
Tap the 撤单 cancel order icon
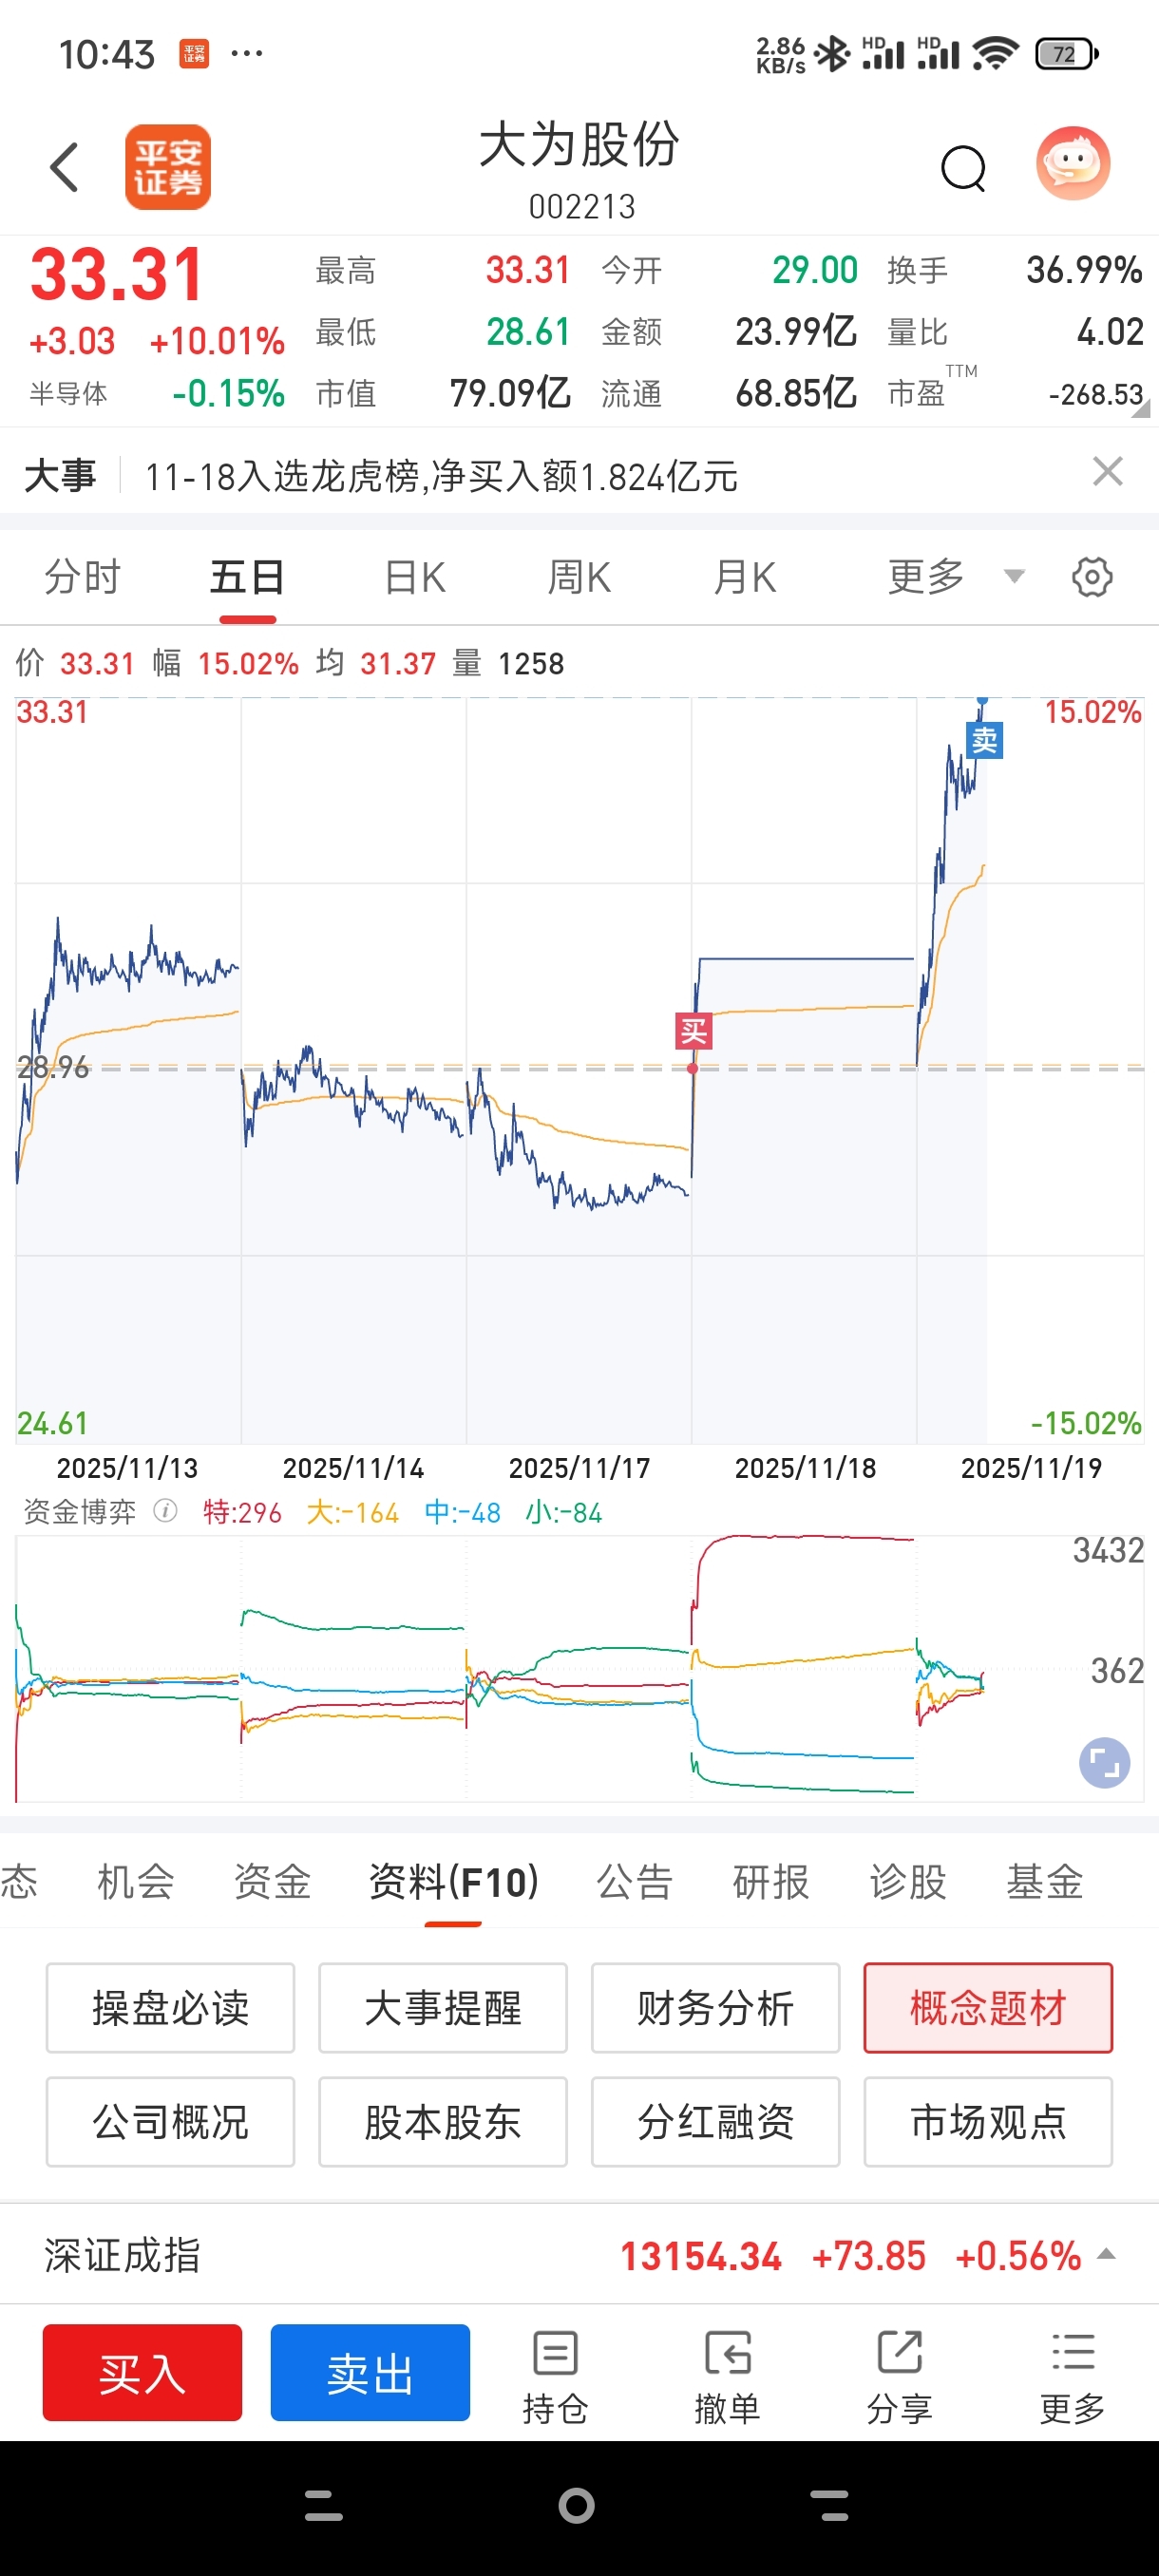point(727,2374)
